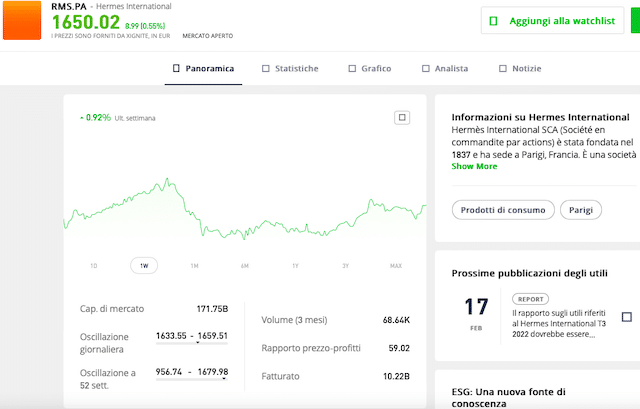Viewport: 640px width, 409px height.
Task: Click the Analista tab icon
Action: pyautogui.click(x=425, y=69)
